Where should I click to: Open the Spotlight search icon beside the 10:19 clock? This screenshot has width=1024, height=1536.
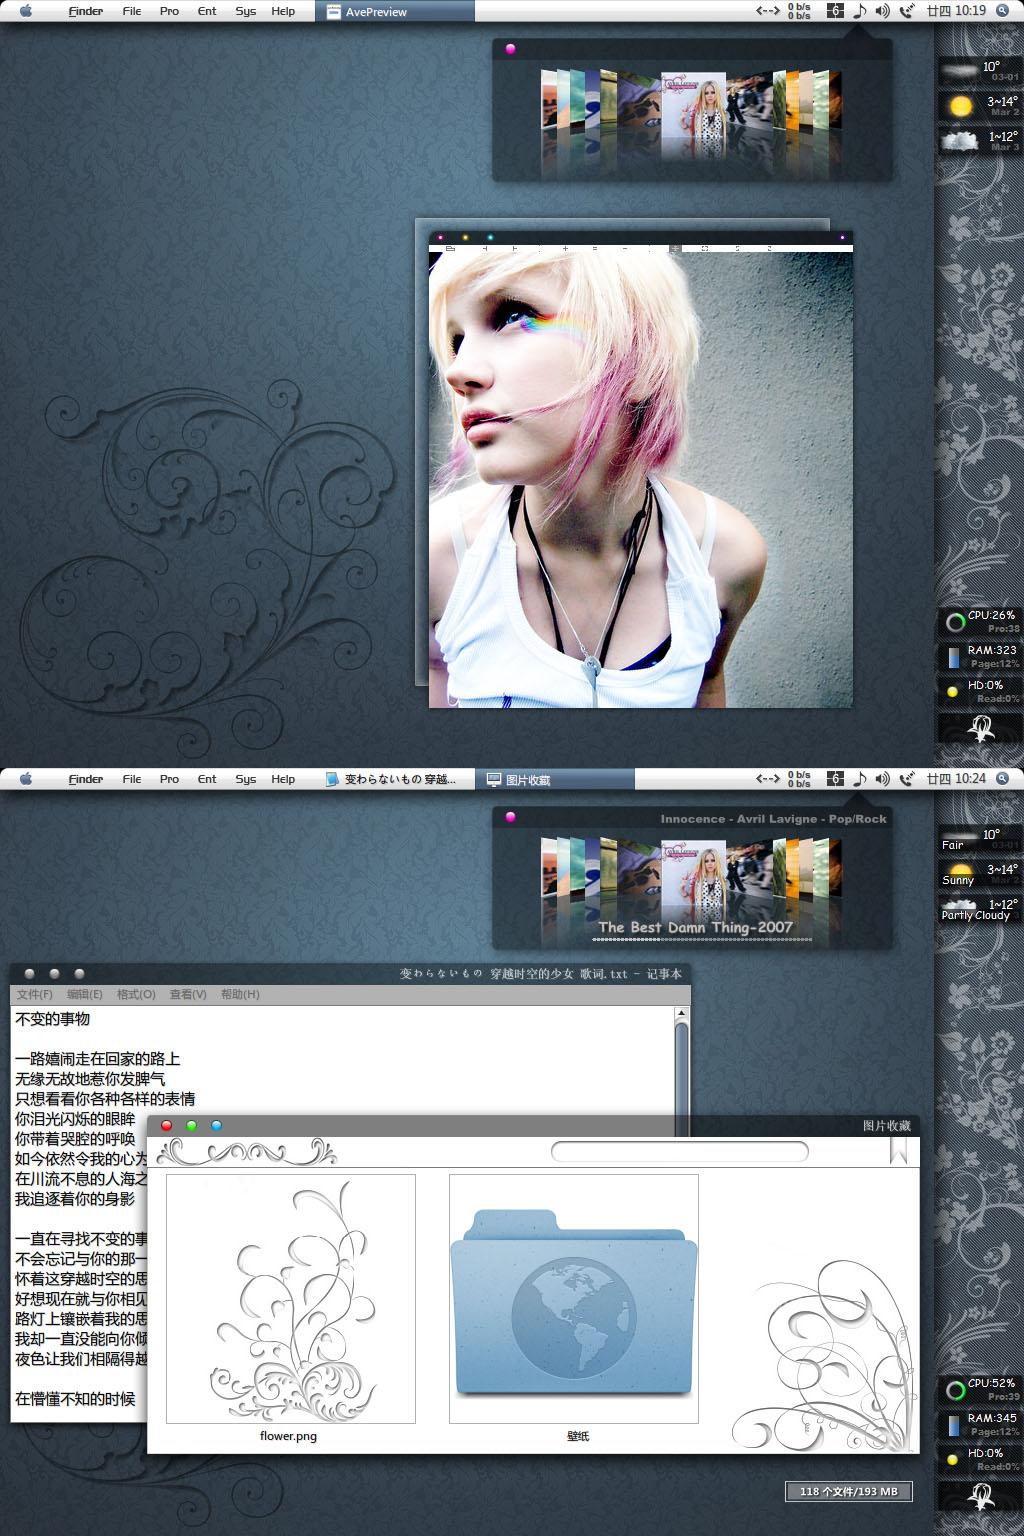pos(1003,10)
